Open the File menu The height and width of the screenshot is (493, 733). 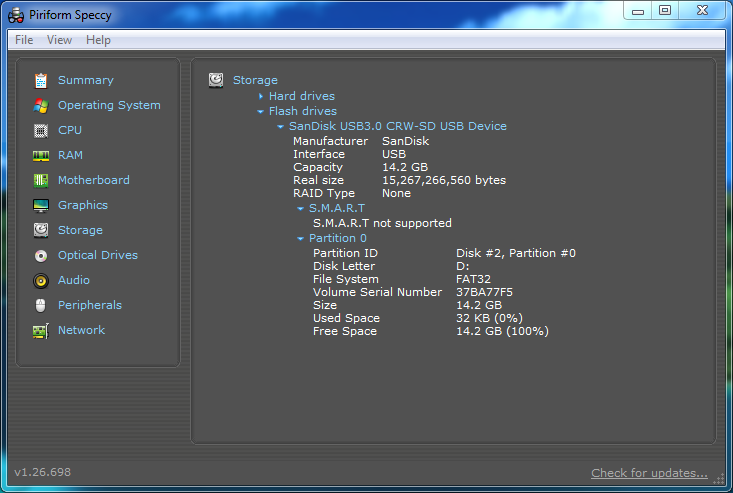pos(24,40)
